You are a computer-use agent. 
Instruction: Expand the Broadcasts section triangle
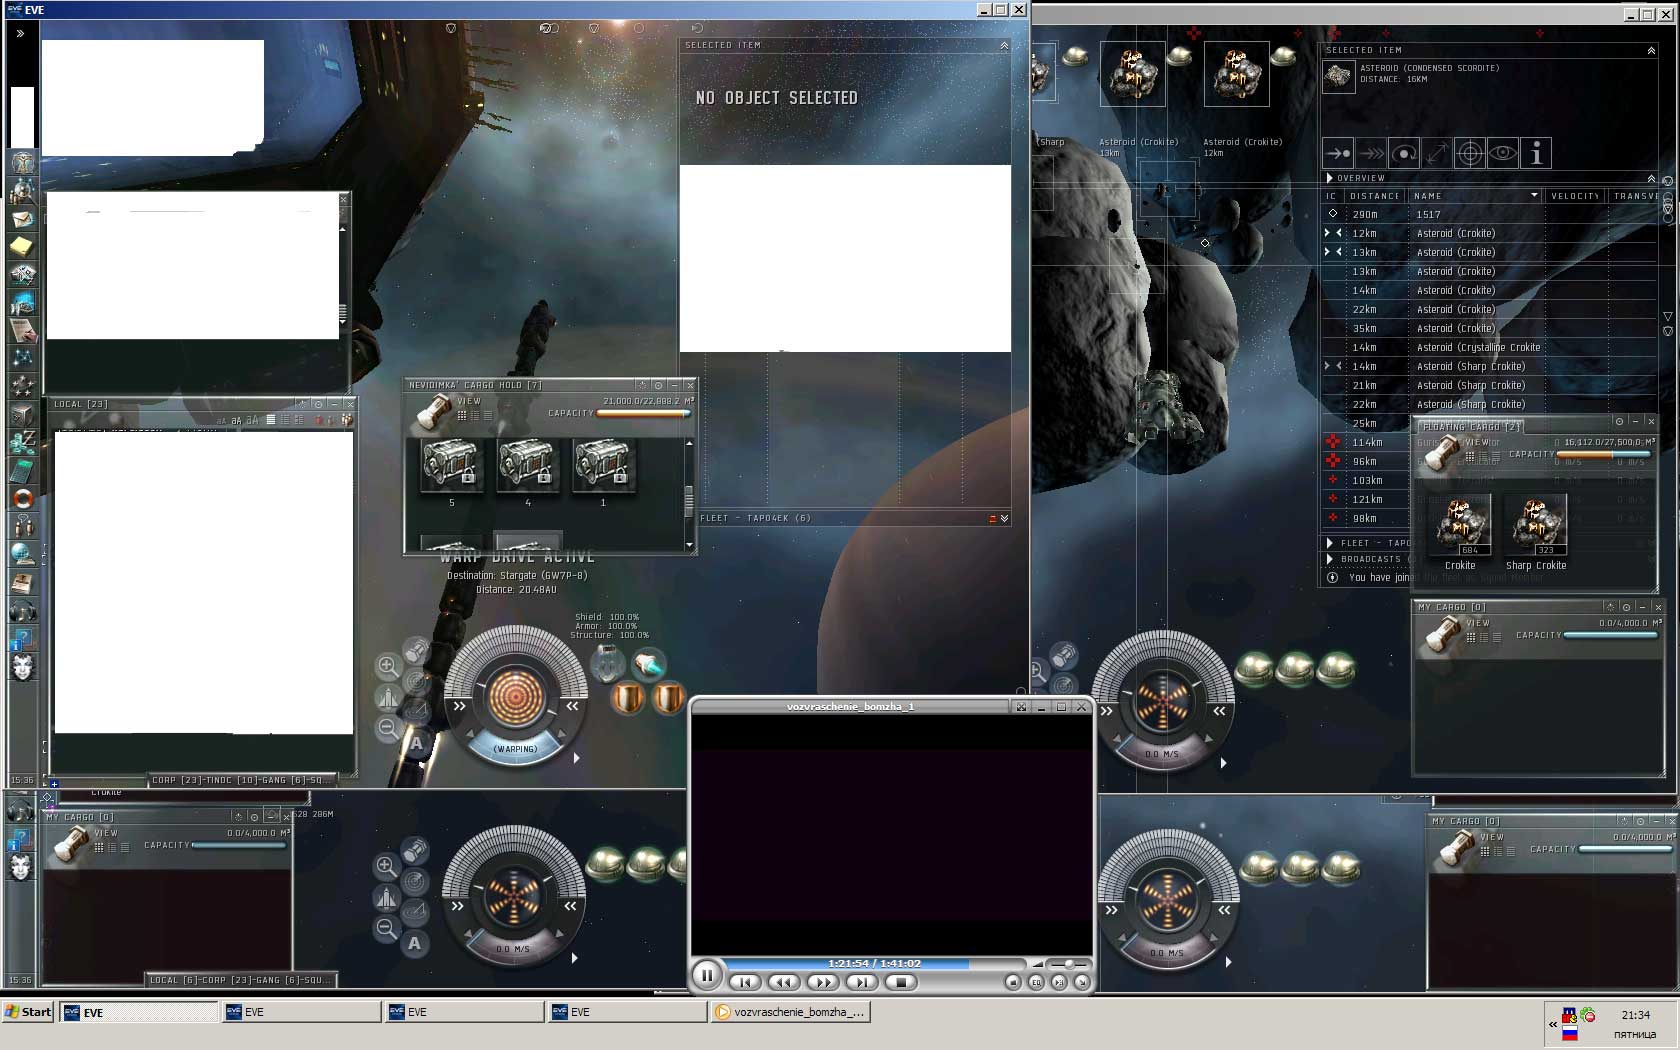(x=1329, y=559)
